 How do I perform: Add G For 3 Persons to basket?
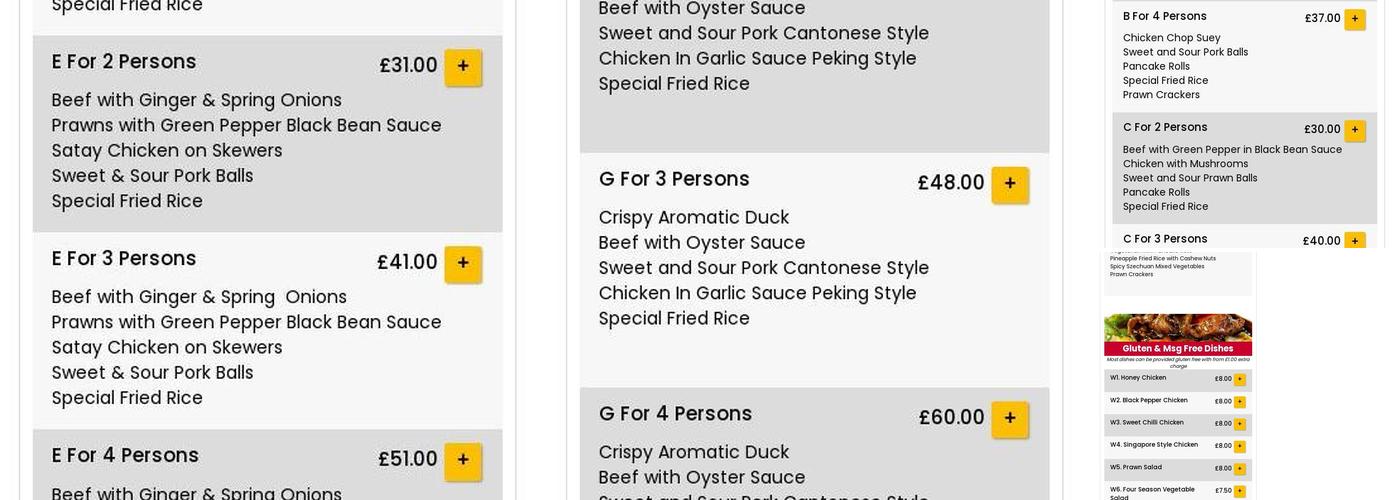click(x=1010, y=184)
